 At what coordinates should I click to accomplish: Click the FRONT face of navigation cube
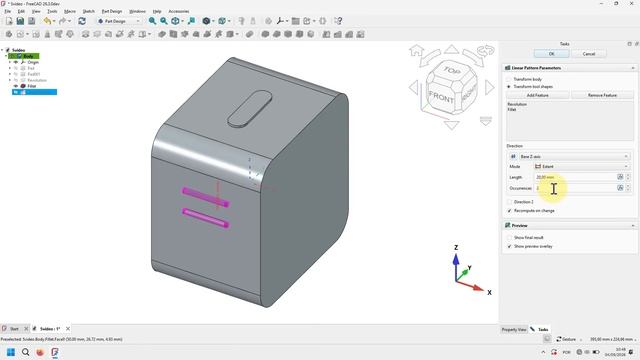click(442, 97)
